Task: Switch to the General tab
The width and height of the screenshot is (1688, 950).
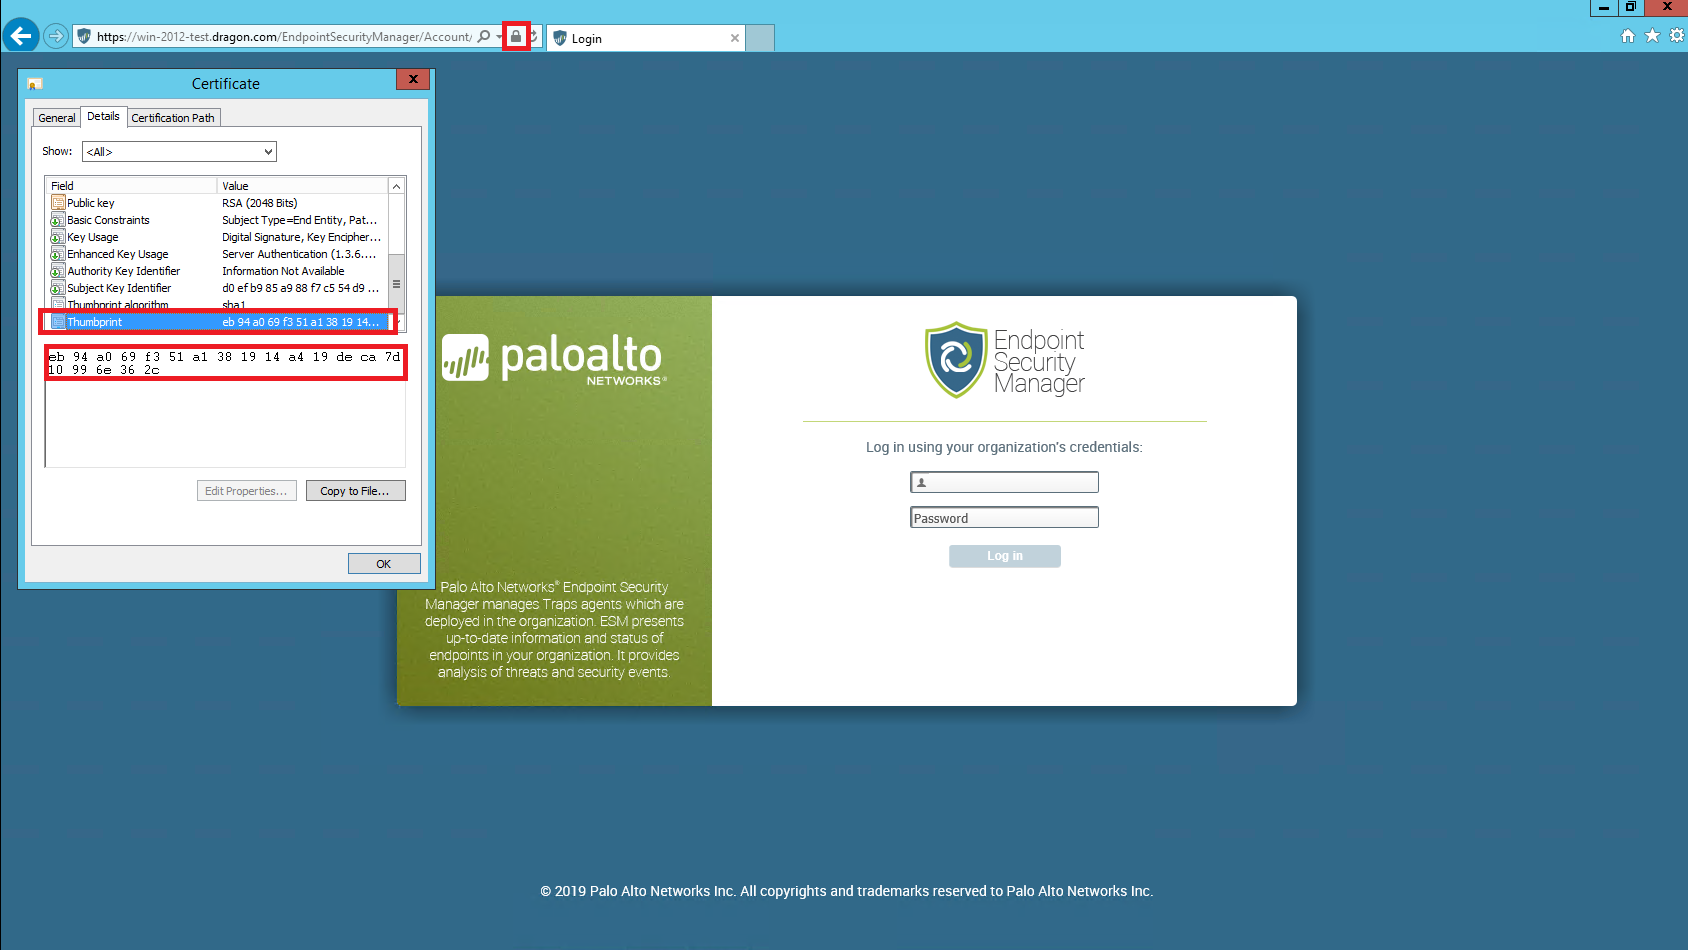Action: 57,118
